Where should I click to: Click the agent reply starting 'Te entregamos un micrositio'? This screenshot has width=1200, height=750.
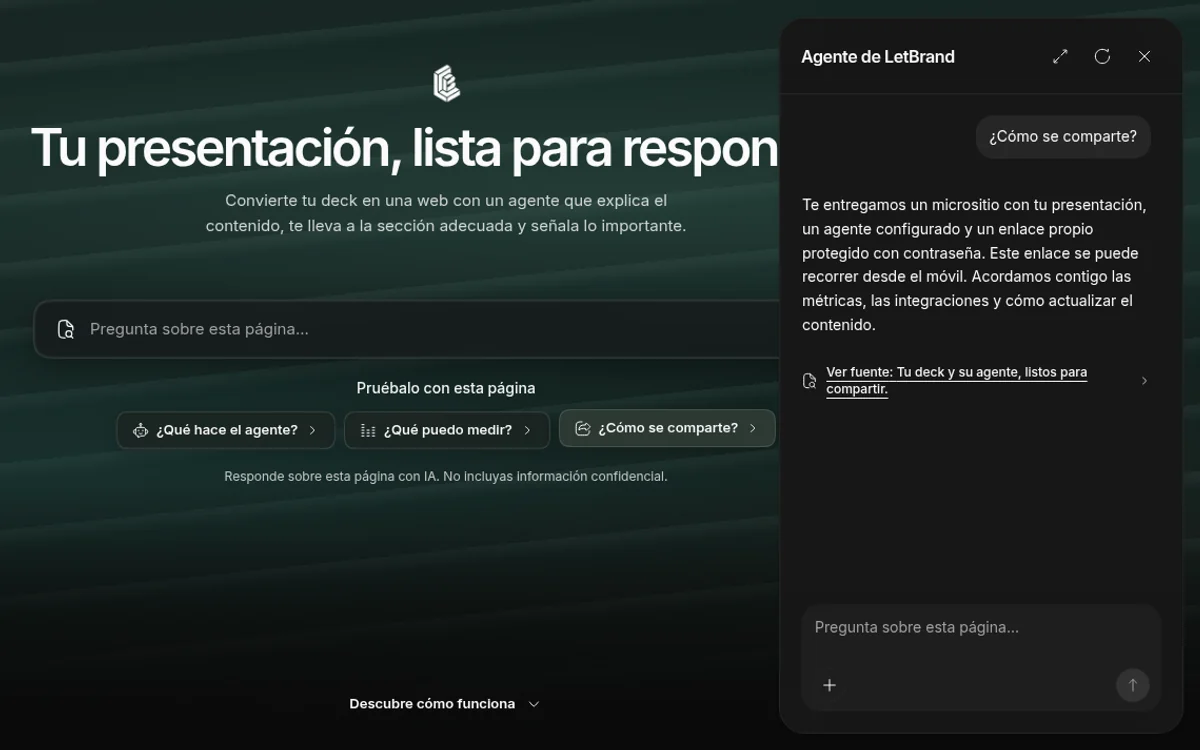[975, 265]
